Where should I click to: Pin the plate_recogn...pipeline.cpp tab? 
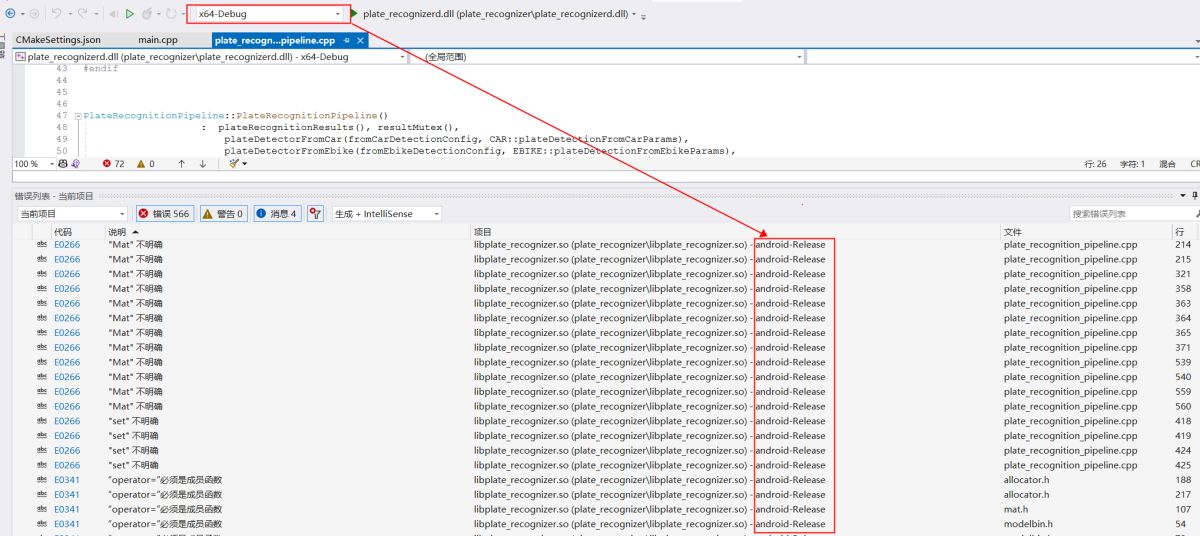coord(347,40)
